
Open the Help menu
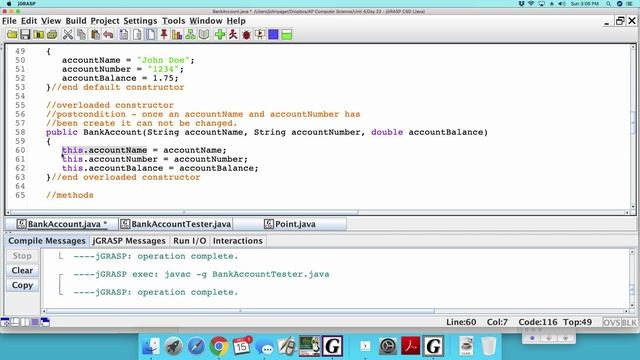point(236,21)
